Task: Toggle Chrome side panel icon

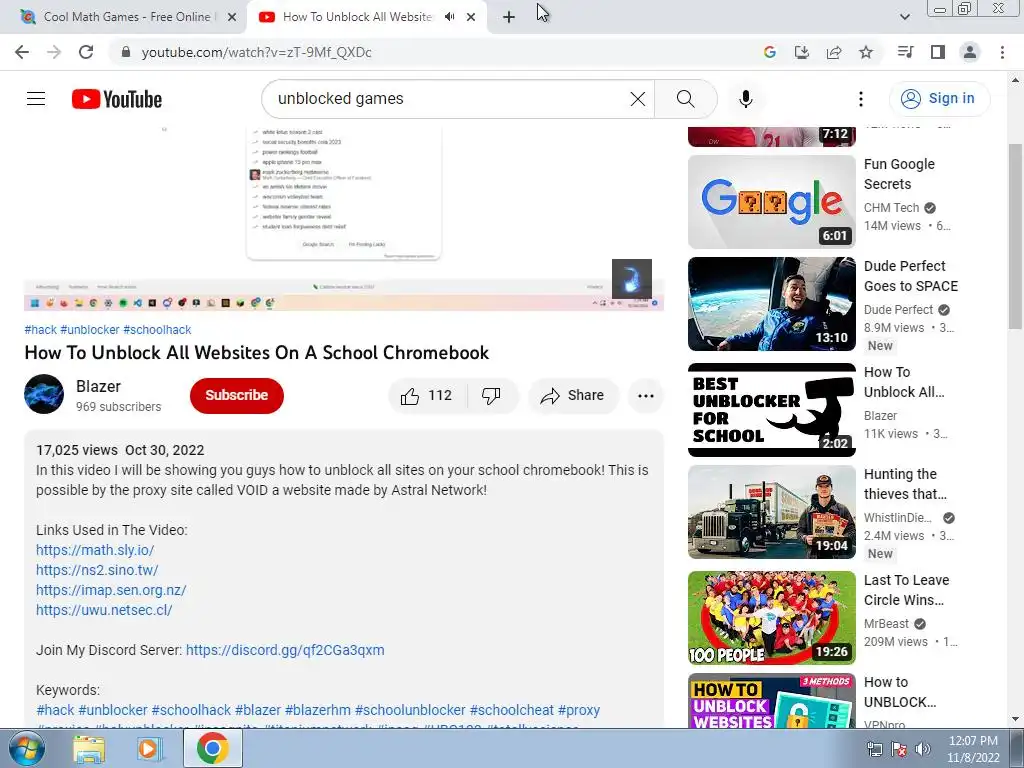Action: coord(938,52)
